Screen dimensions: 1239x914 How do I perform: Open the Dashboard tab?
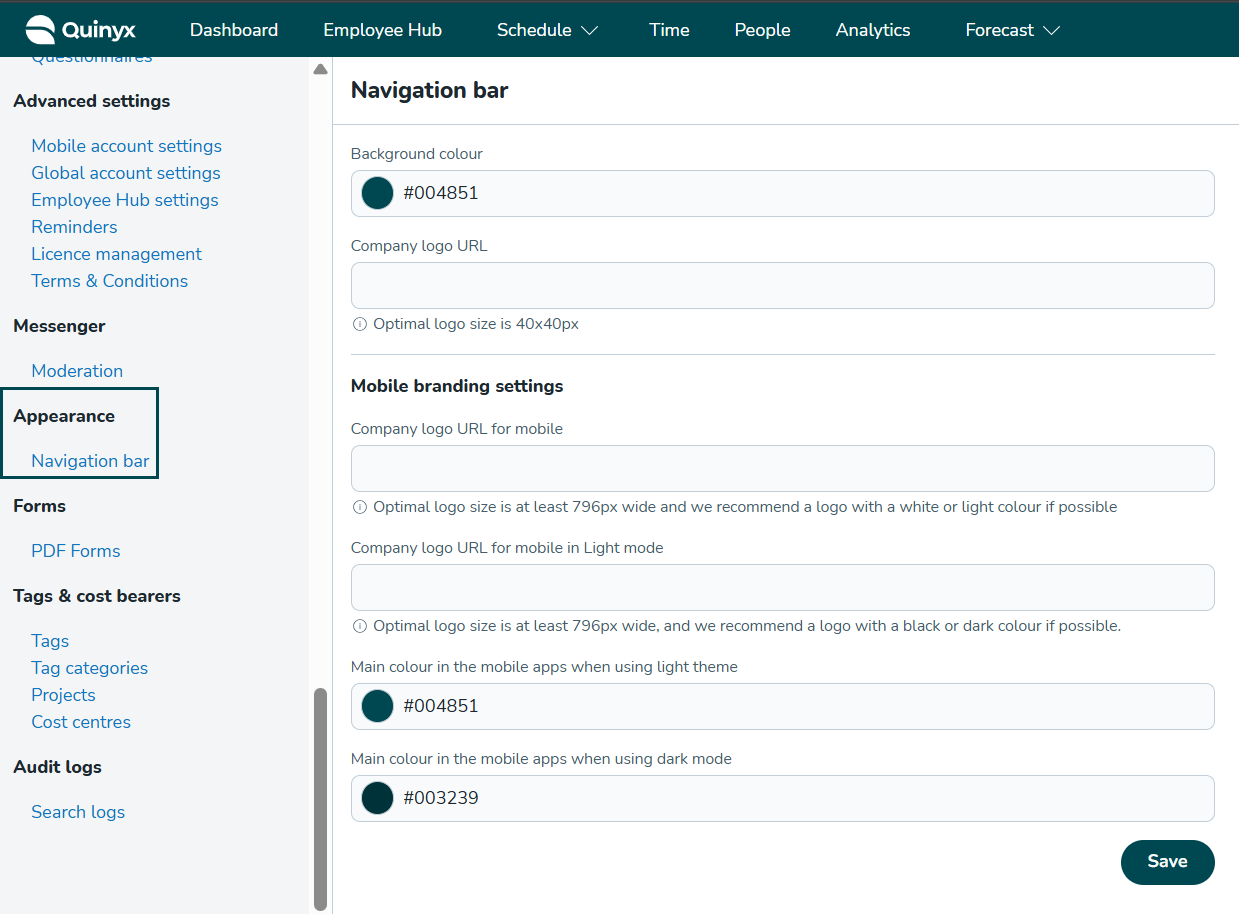[234, 30]
